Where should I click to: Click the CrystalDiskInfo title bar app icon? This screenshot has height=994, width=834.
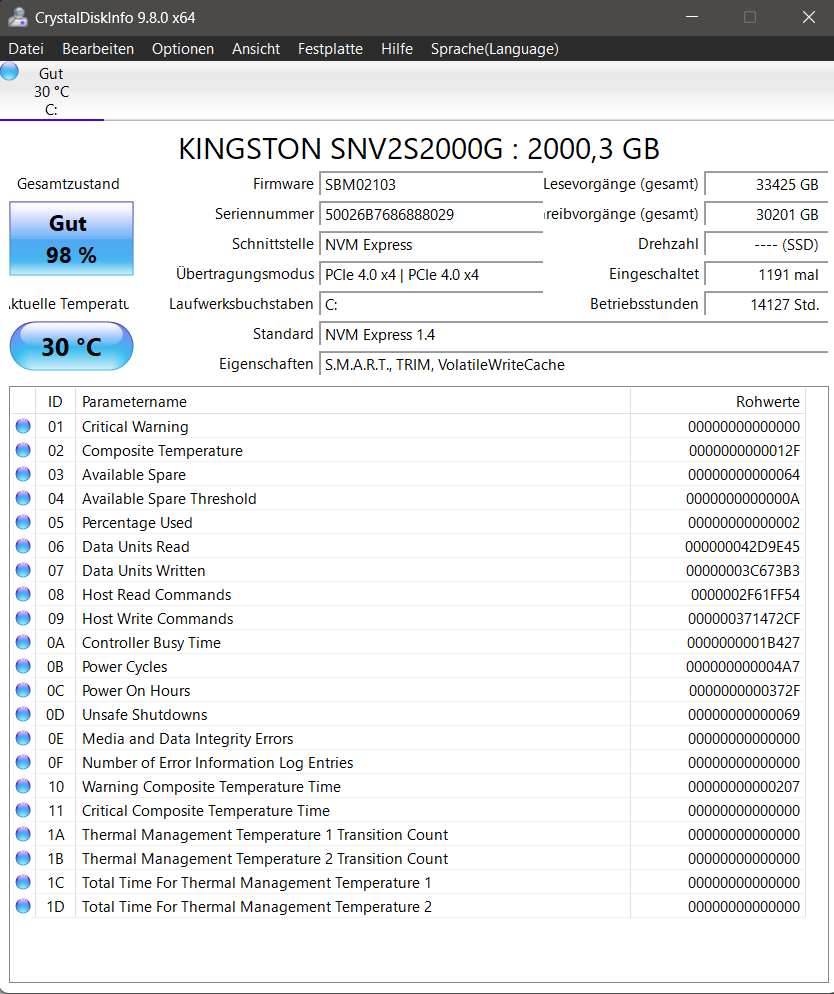17,17
